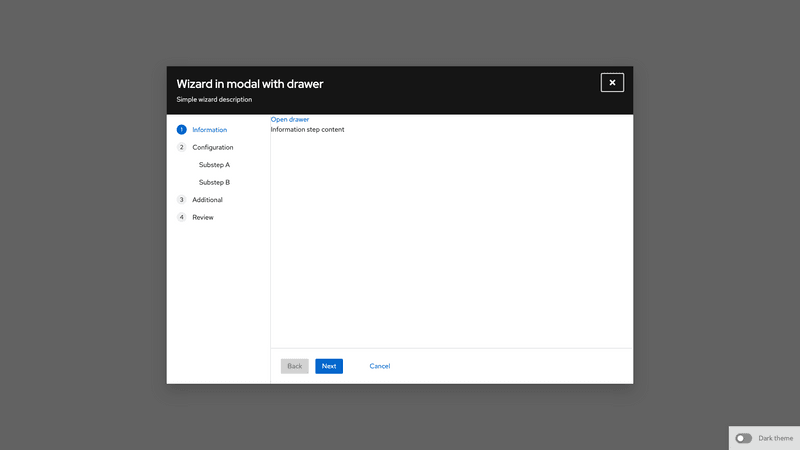800x450 pixels.
Task: Click the Dark theme label text
Action: [775, 438]
